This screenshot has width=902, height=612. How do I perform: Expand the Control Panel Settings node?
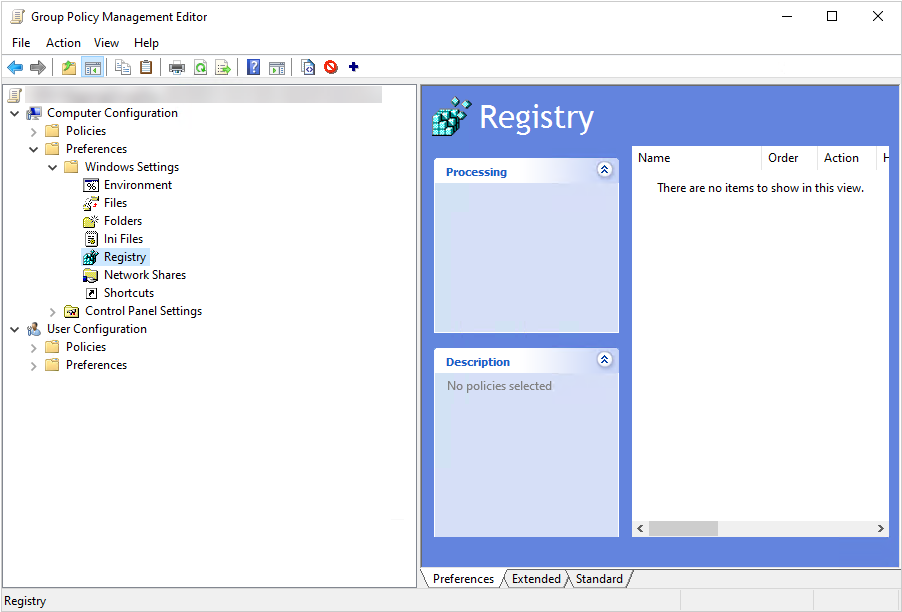52,310
